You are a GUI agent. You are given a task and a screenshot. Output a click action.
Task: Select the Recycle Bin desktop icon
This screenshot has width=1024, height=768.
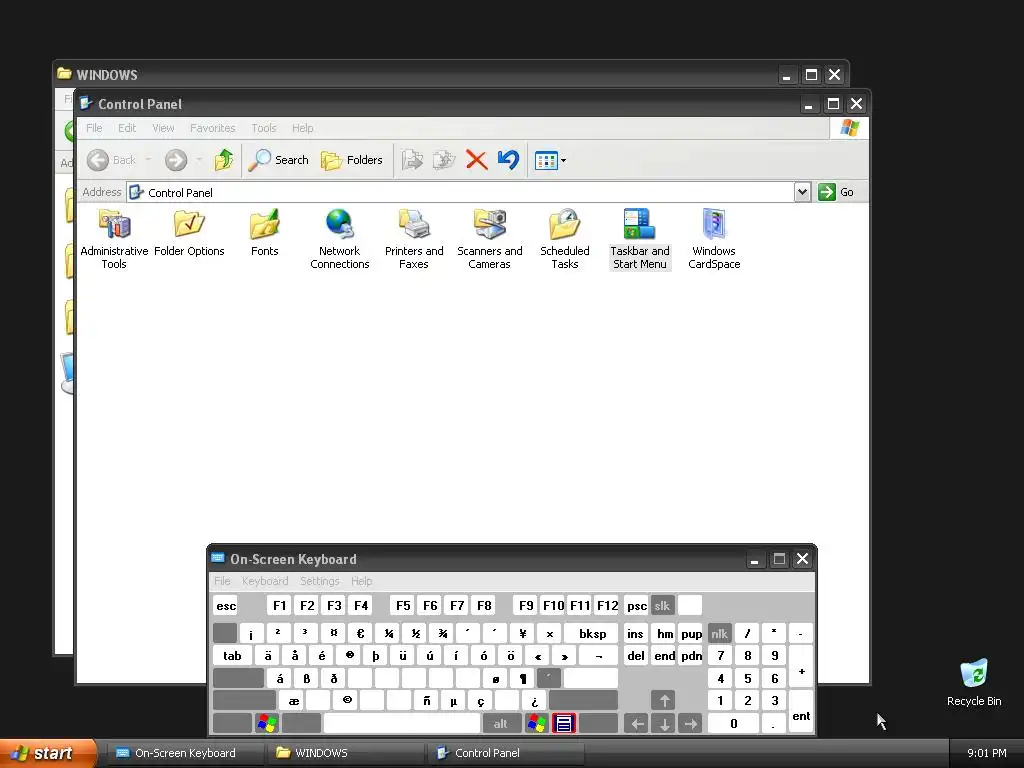(974, 683)
